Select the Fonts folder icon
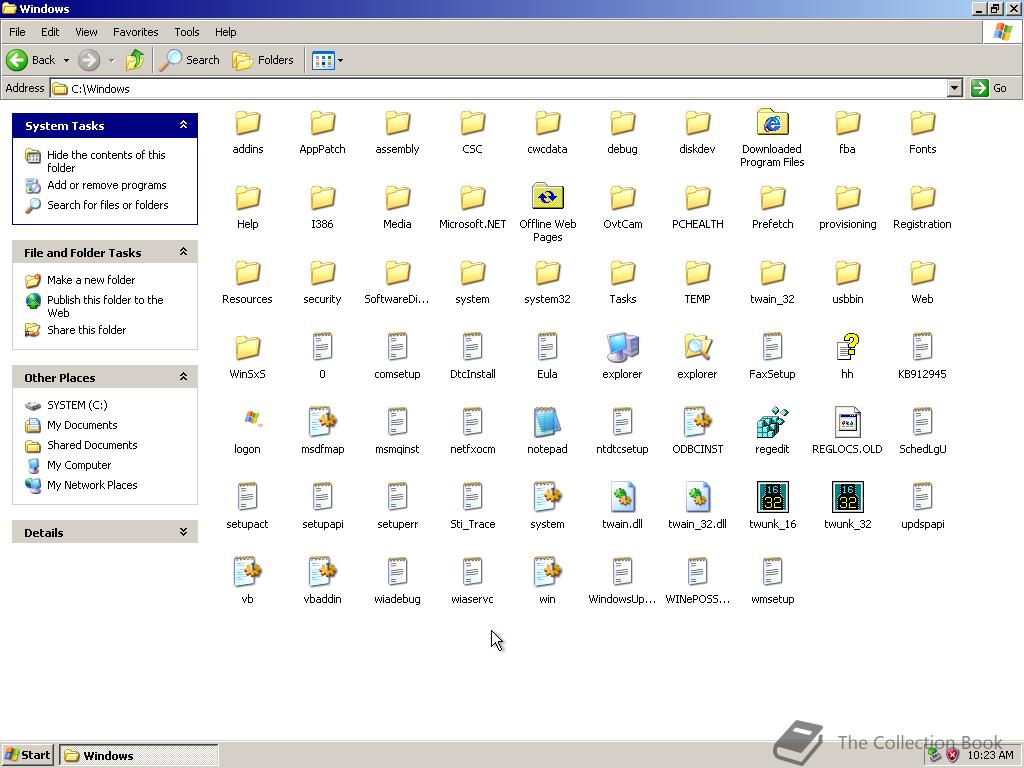The height and width of the screenshot is (768, 1024). coord(922,122)
